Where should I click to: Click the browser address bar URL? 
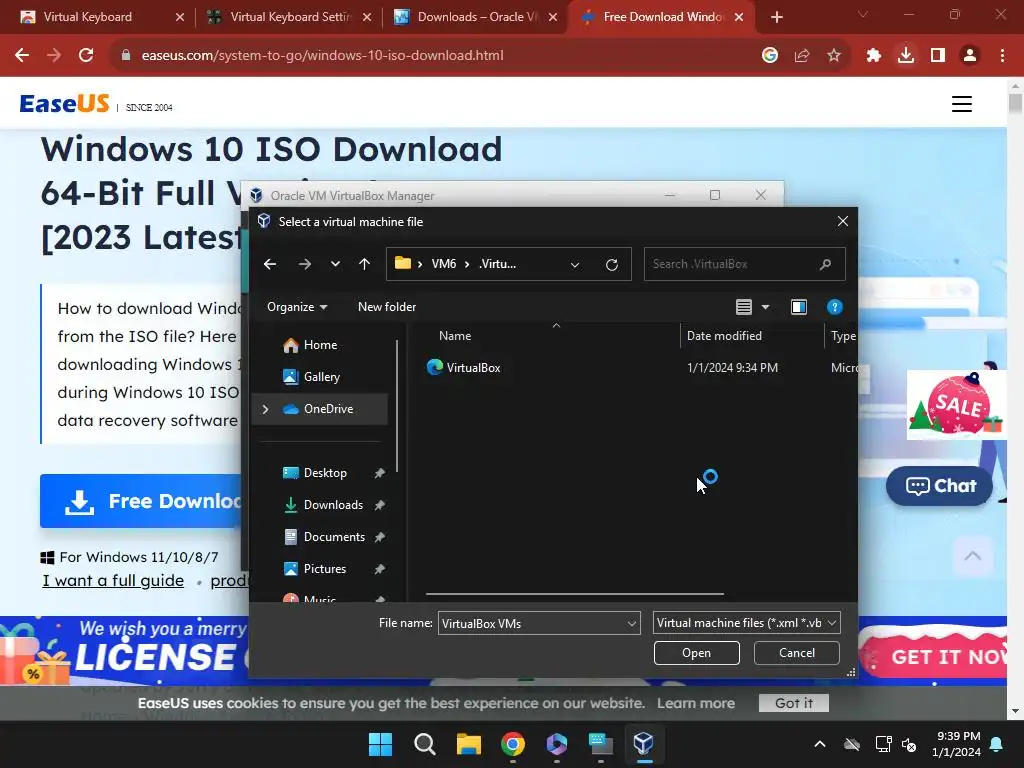322,56
